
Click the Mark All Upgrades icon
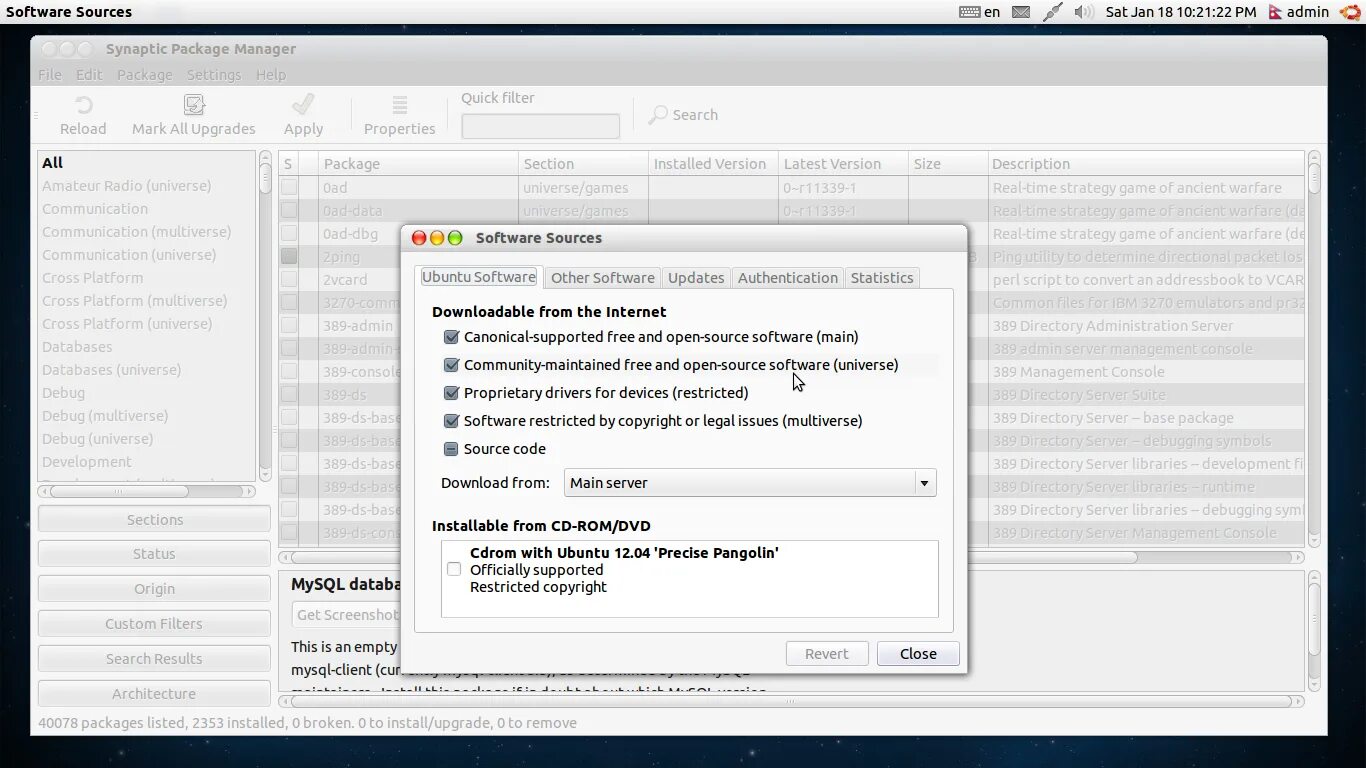coord(194,105)
